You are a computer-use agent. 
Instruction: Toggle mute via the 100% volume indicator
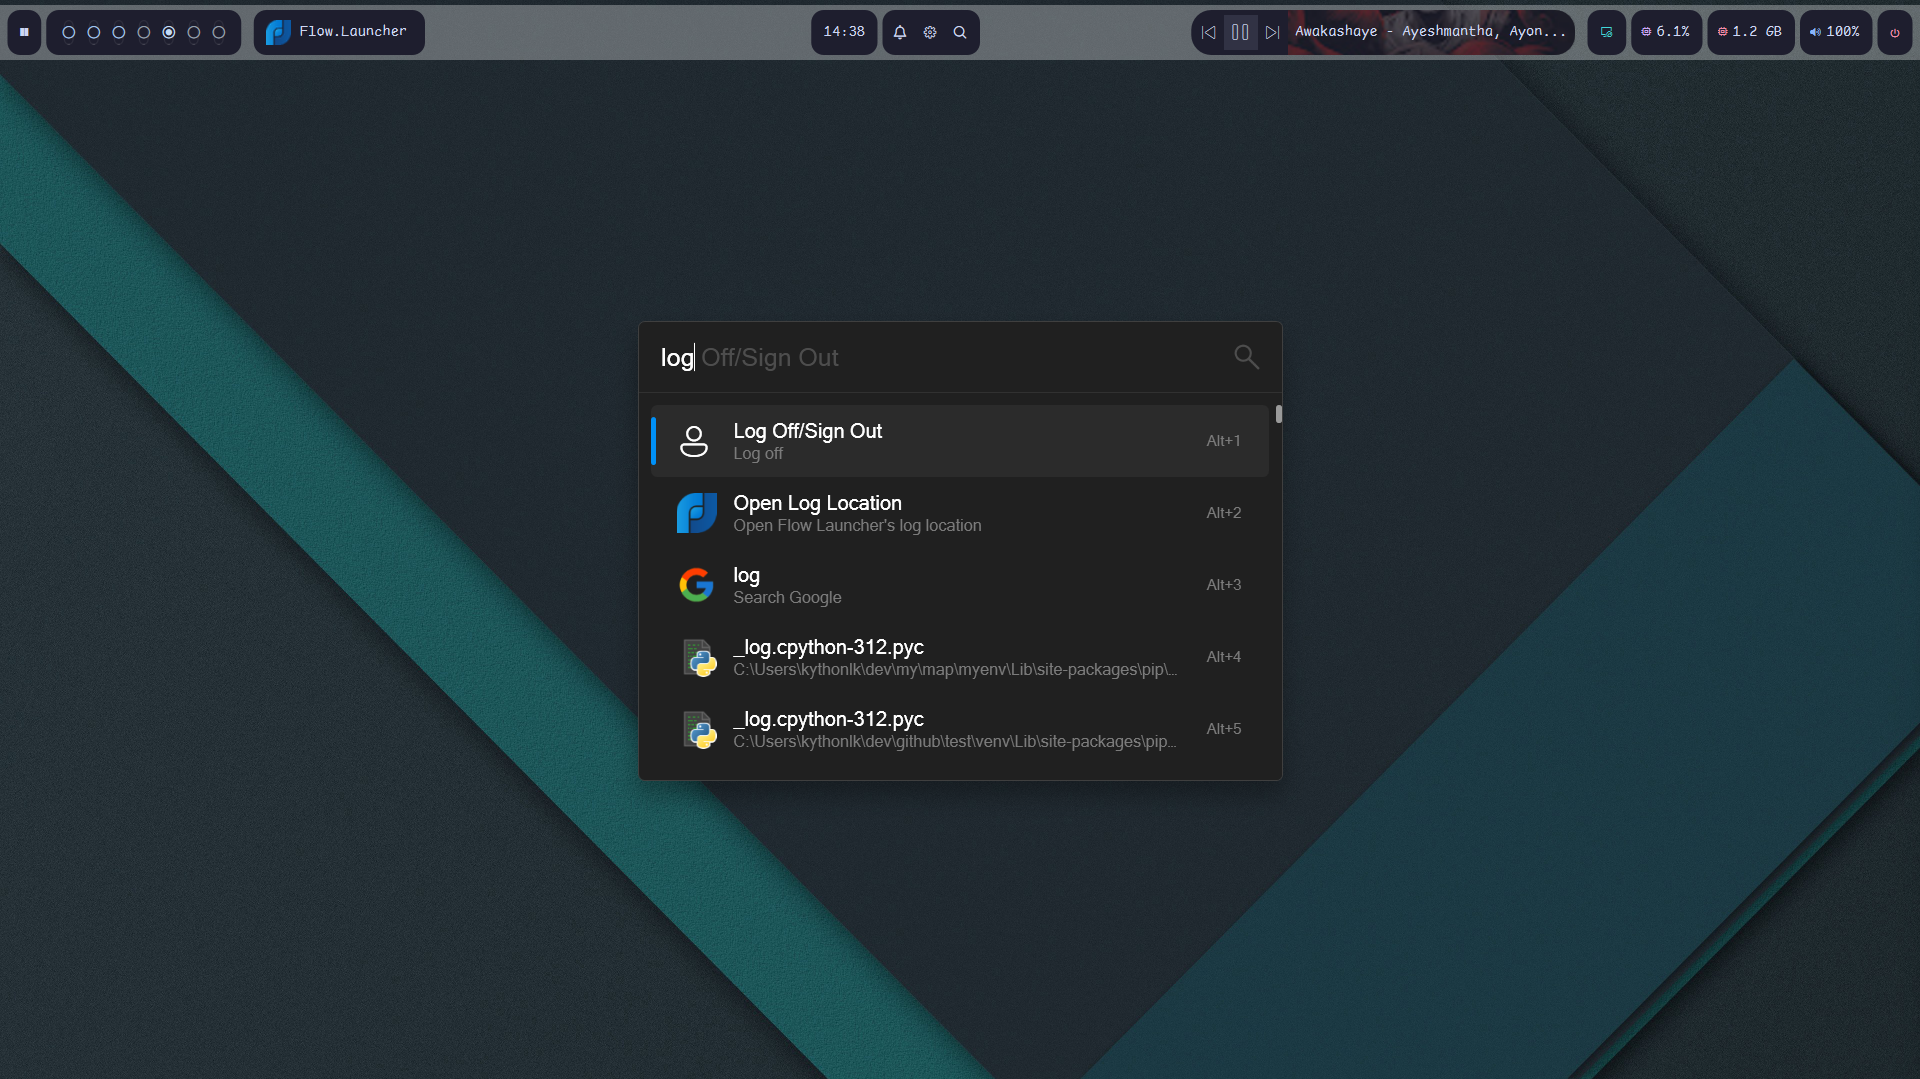tap(1835, 32)
